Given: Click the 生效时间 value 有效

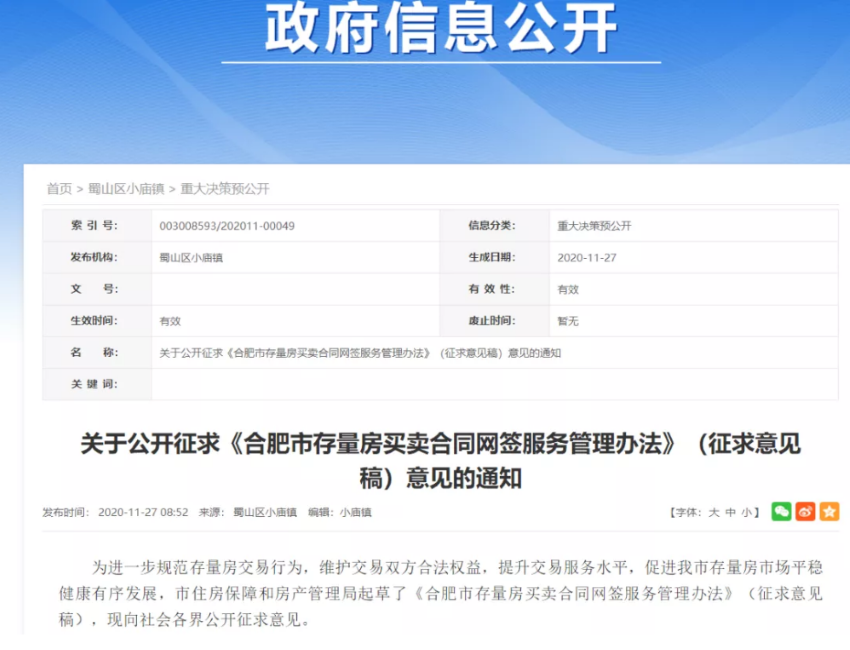Looking at the screenshot, I should click(x=170, y=321).
